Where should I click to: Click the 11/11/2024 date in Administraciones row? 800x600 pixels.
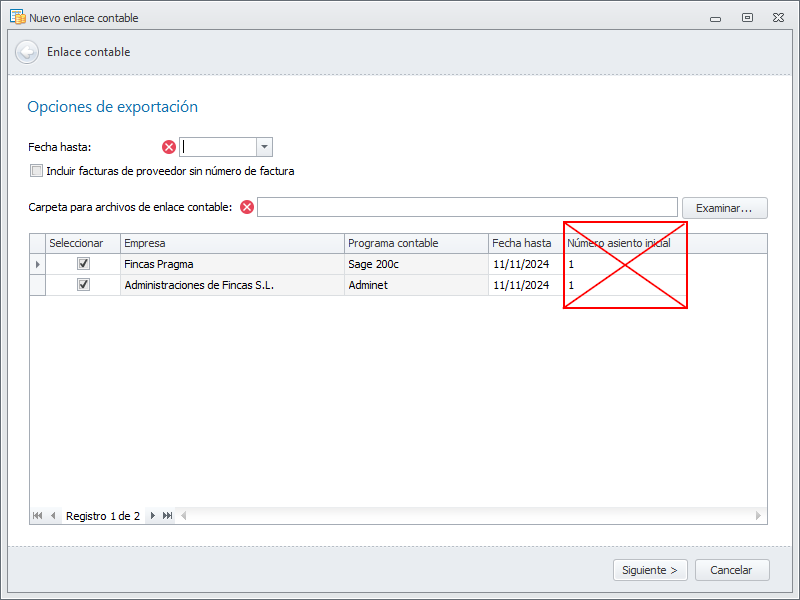[526, 285]
